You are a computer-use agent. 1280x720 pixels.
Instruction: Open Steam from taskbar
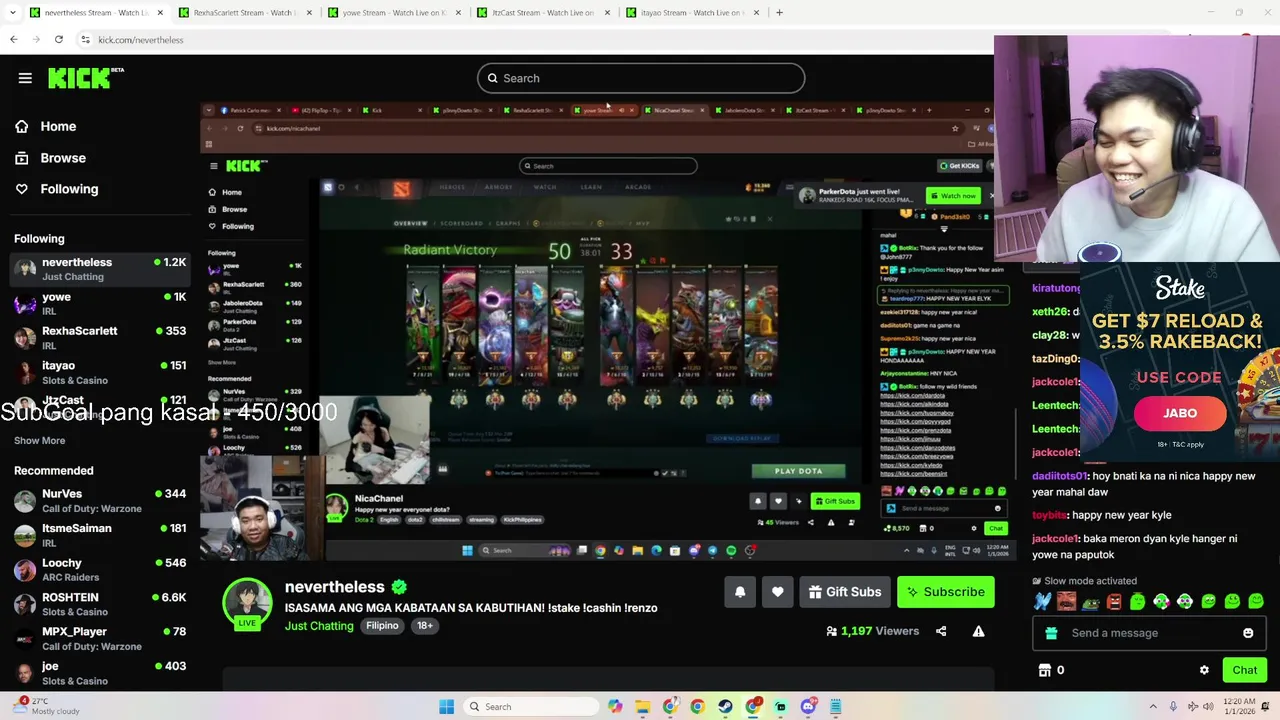(725, 707)
